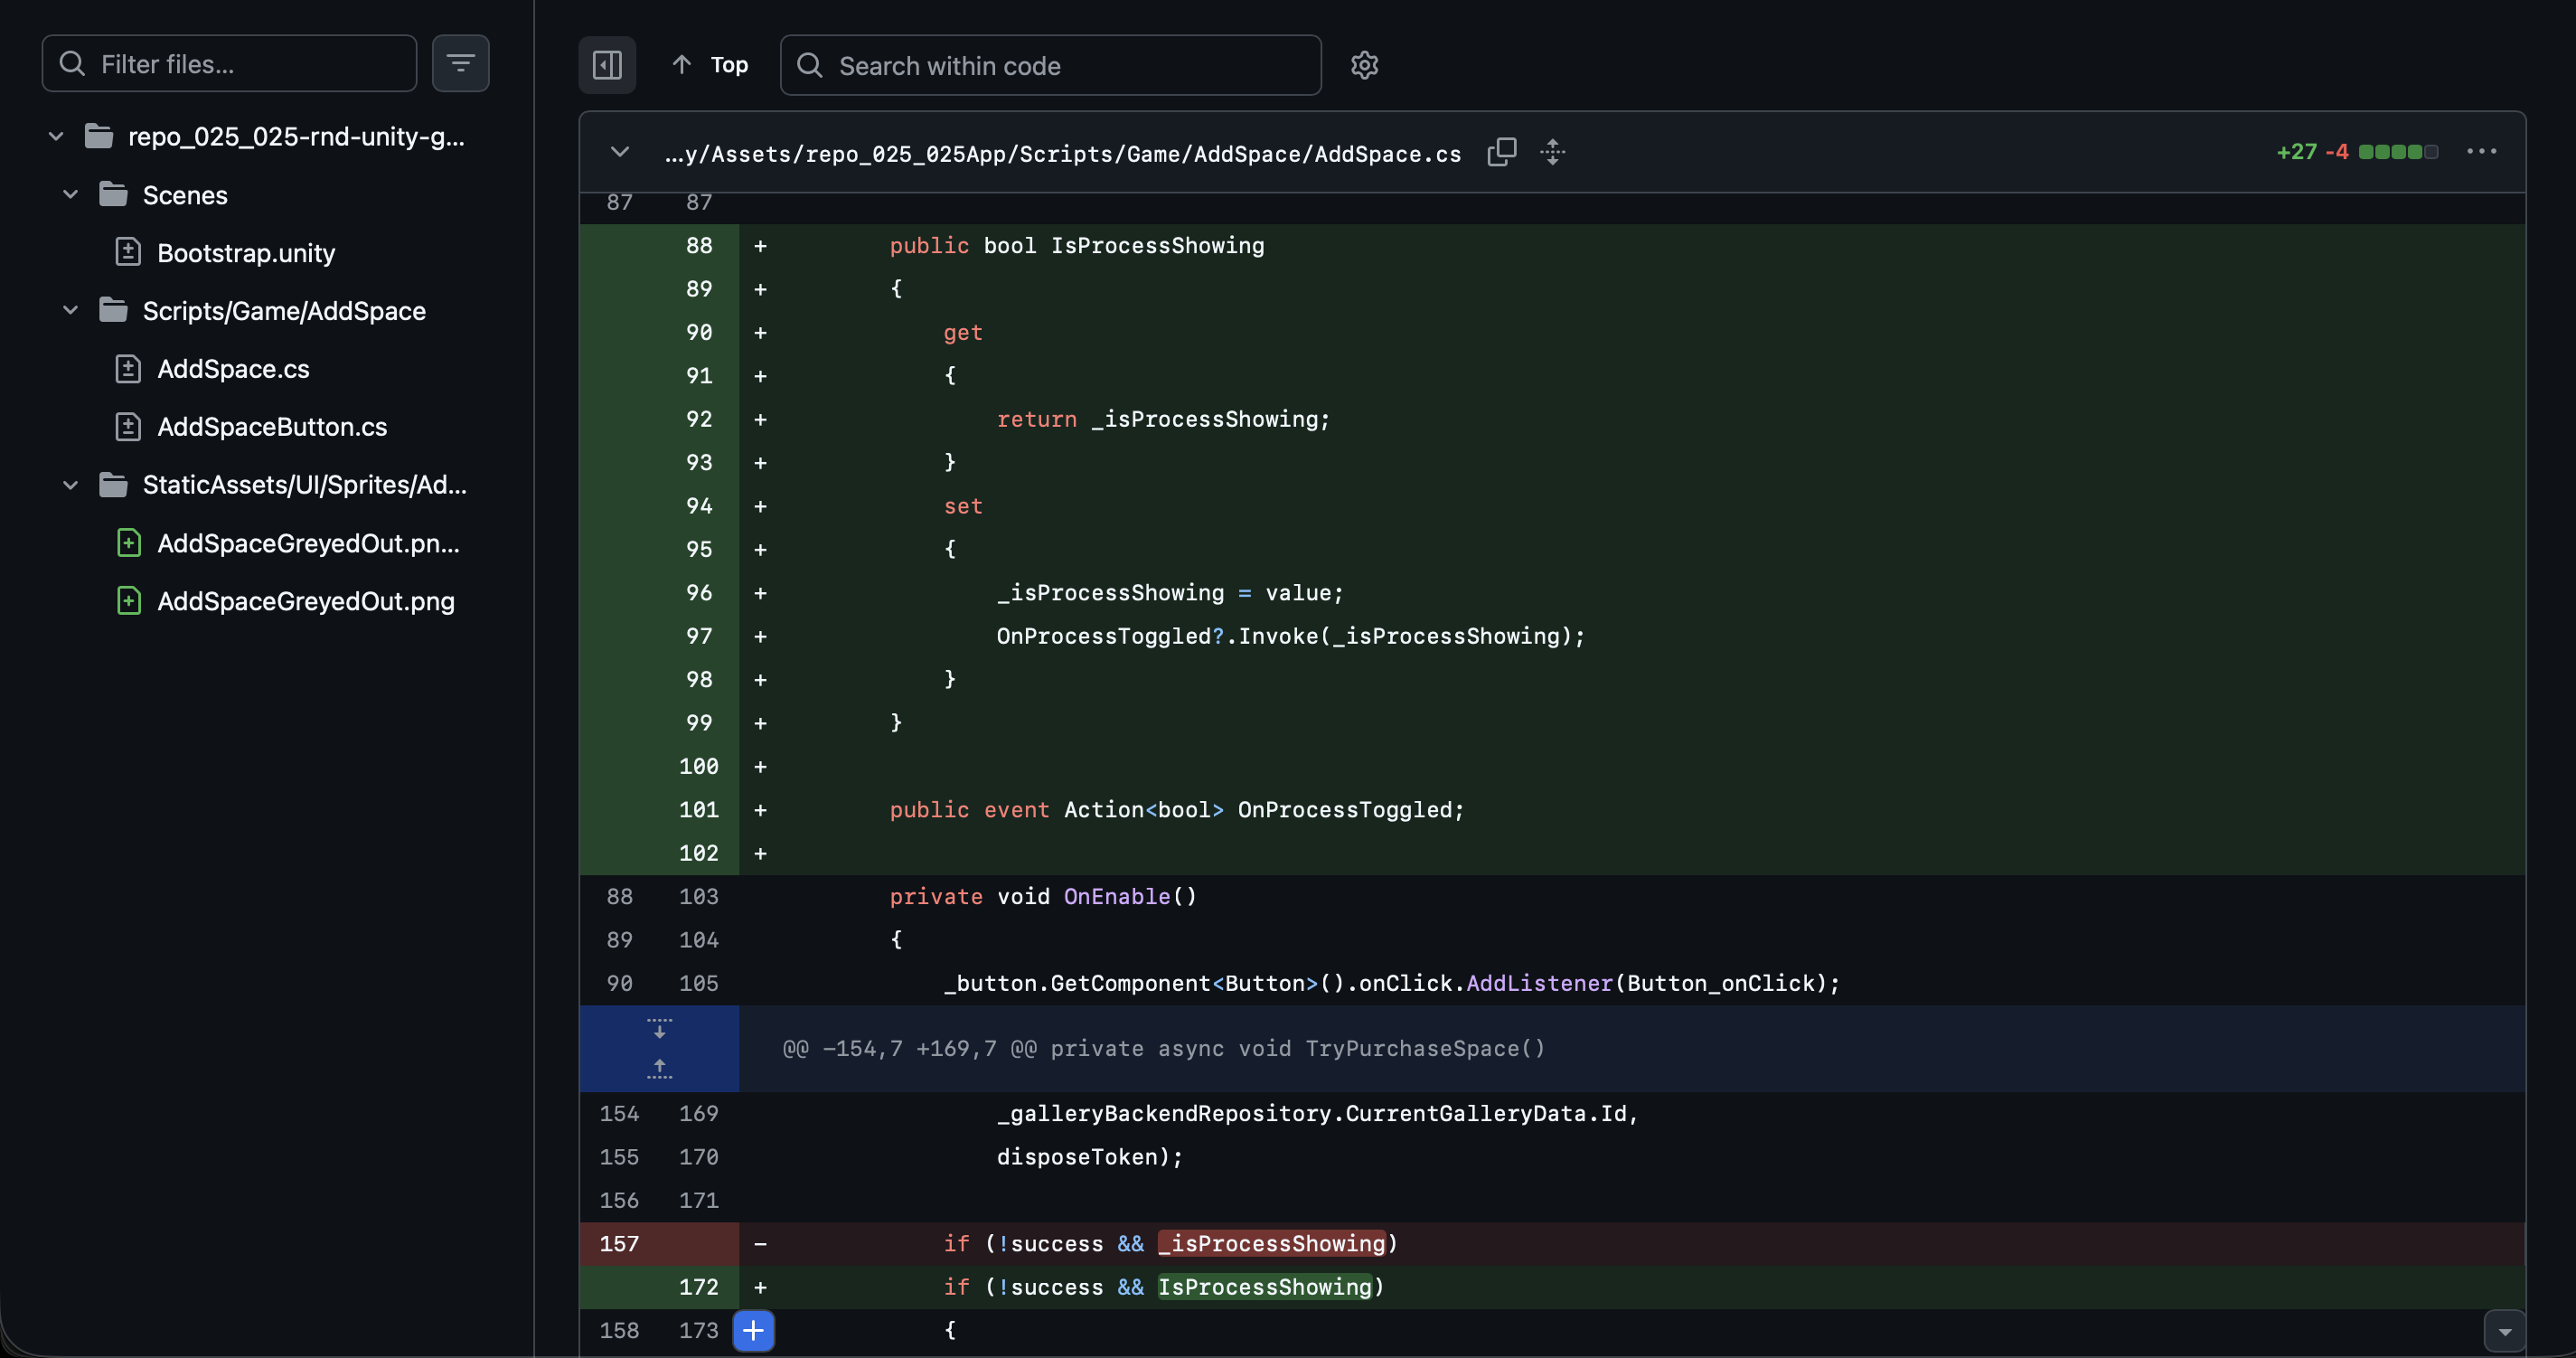This screenshot has height=1358, width=2576.
Task: Click the Scripts/Game/AddSpace folder icon
Action: [113, 310]
